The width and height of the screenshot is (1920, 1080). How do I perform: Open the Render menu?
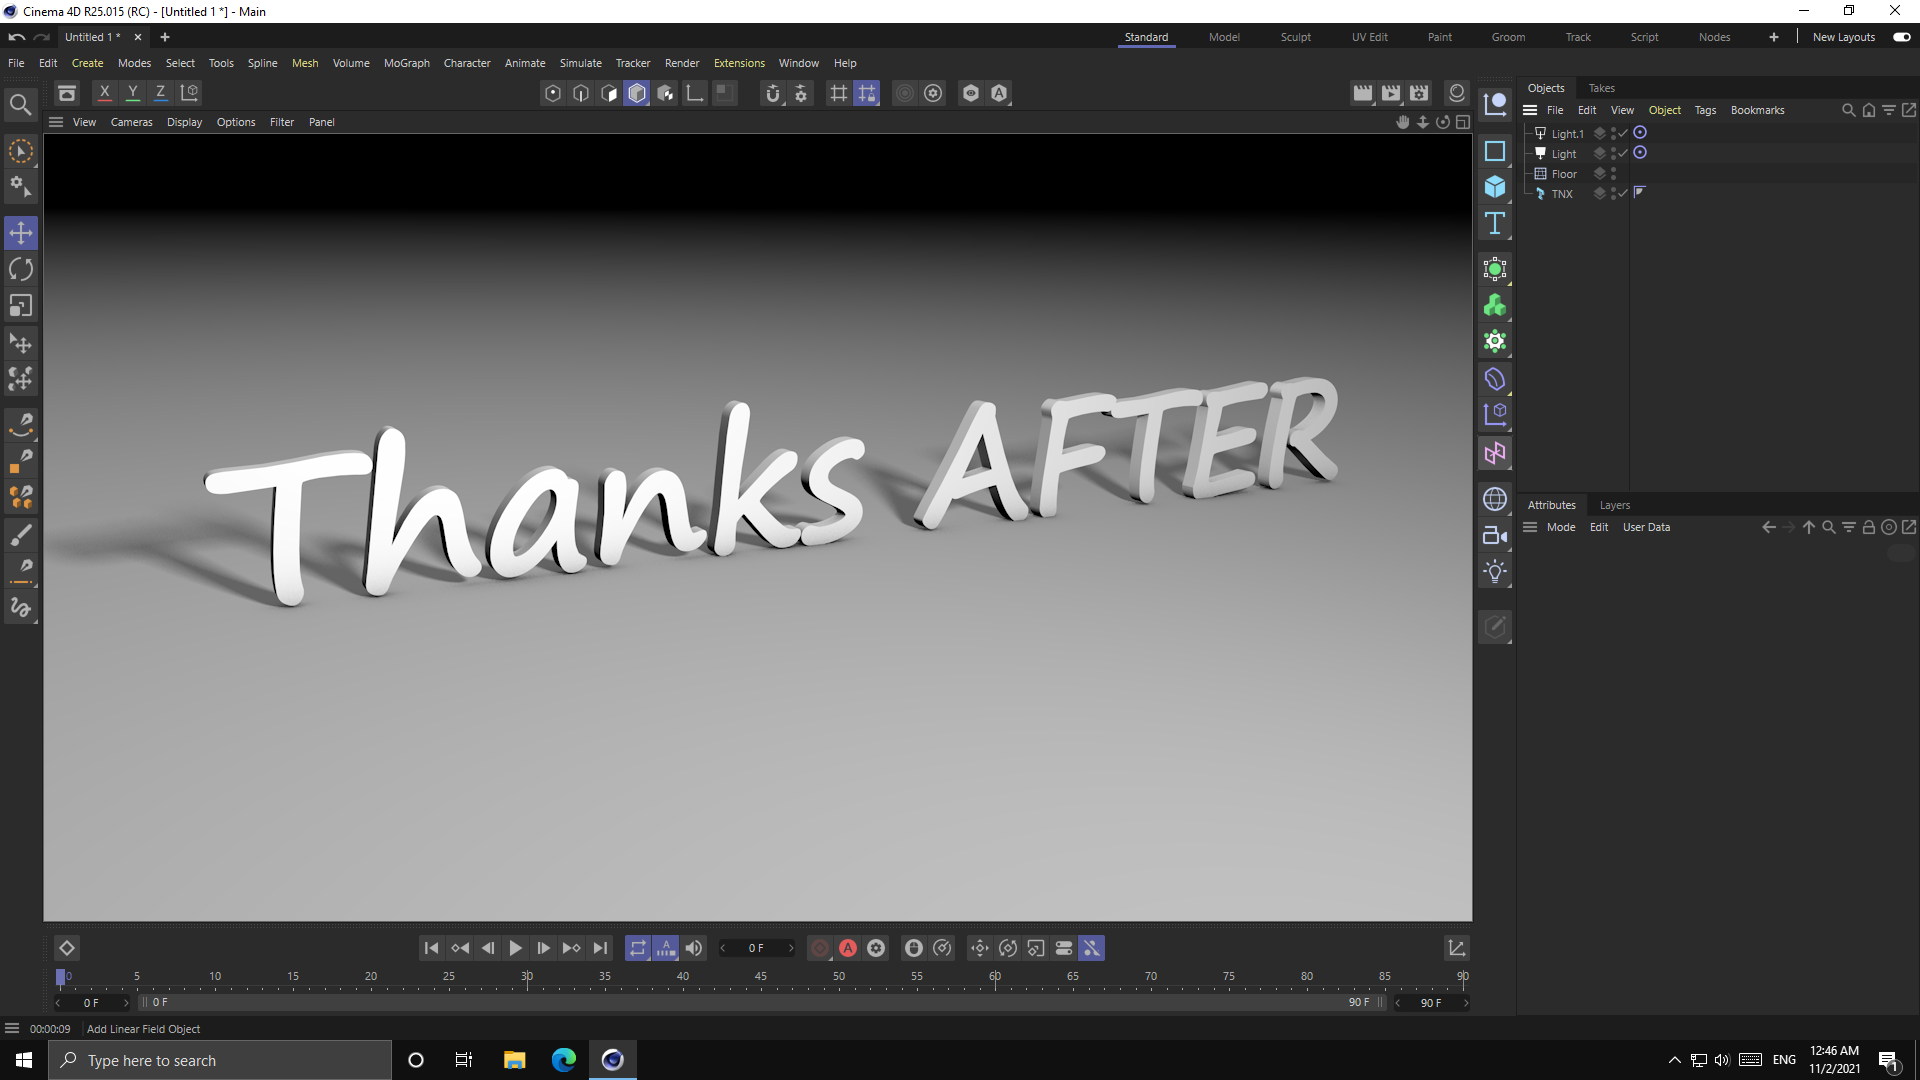pos(682,62)
